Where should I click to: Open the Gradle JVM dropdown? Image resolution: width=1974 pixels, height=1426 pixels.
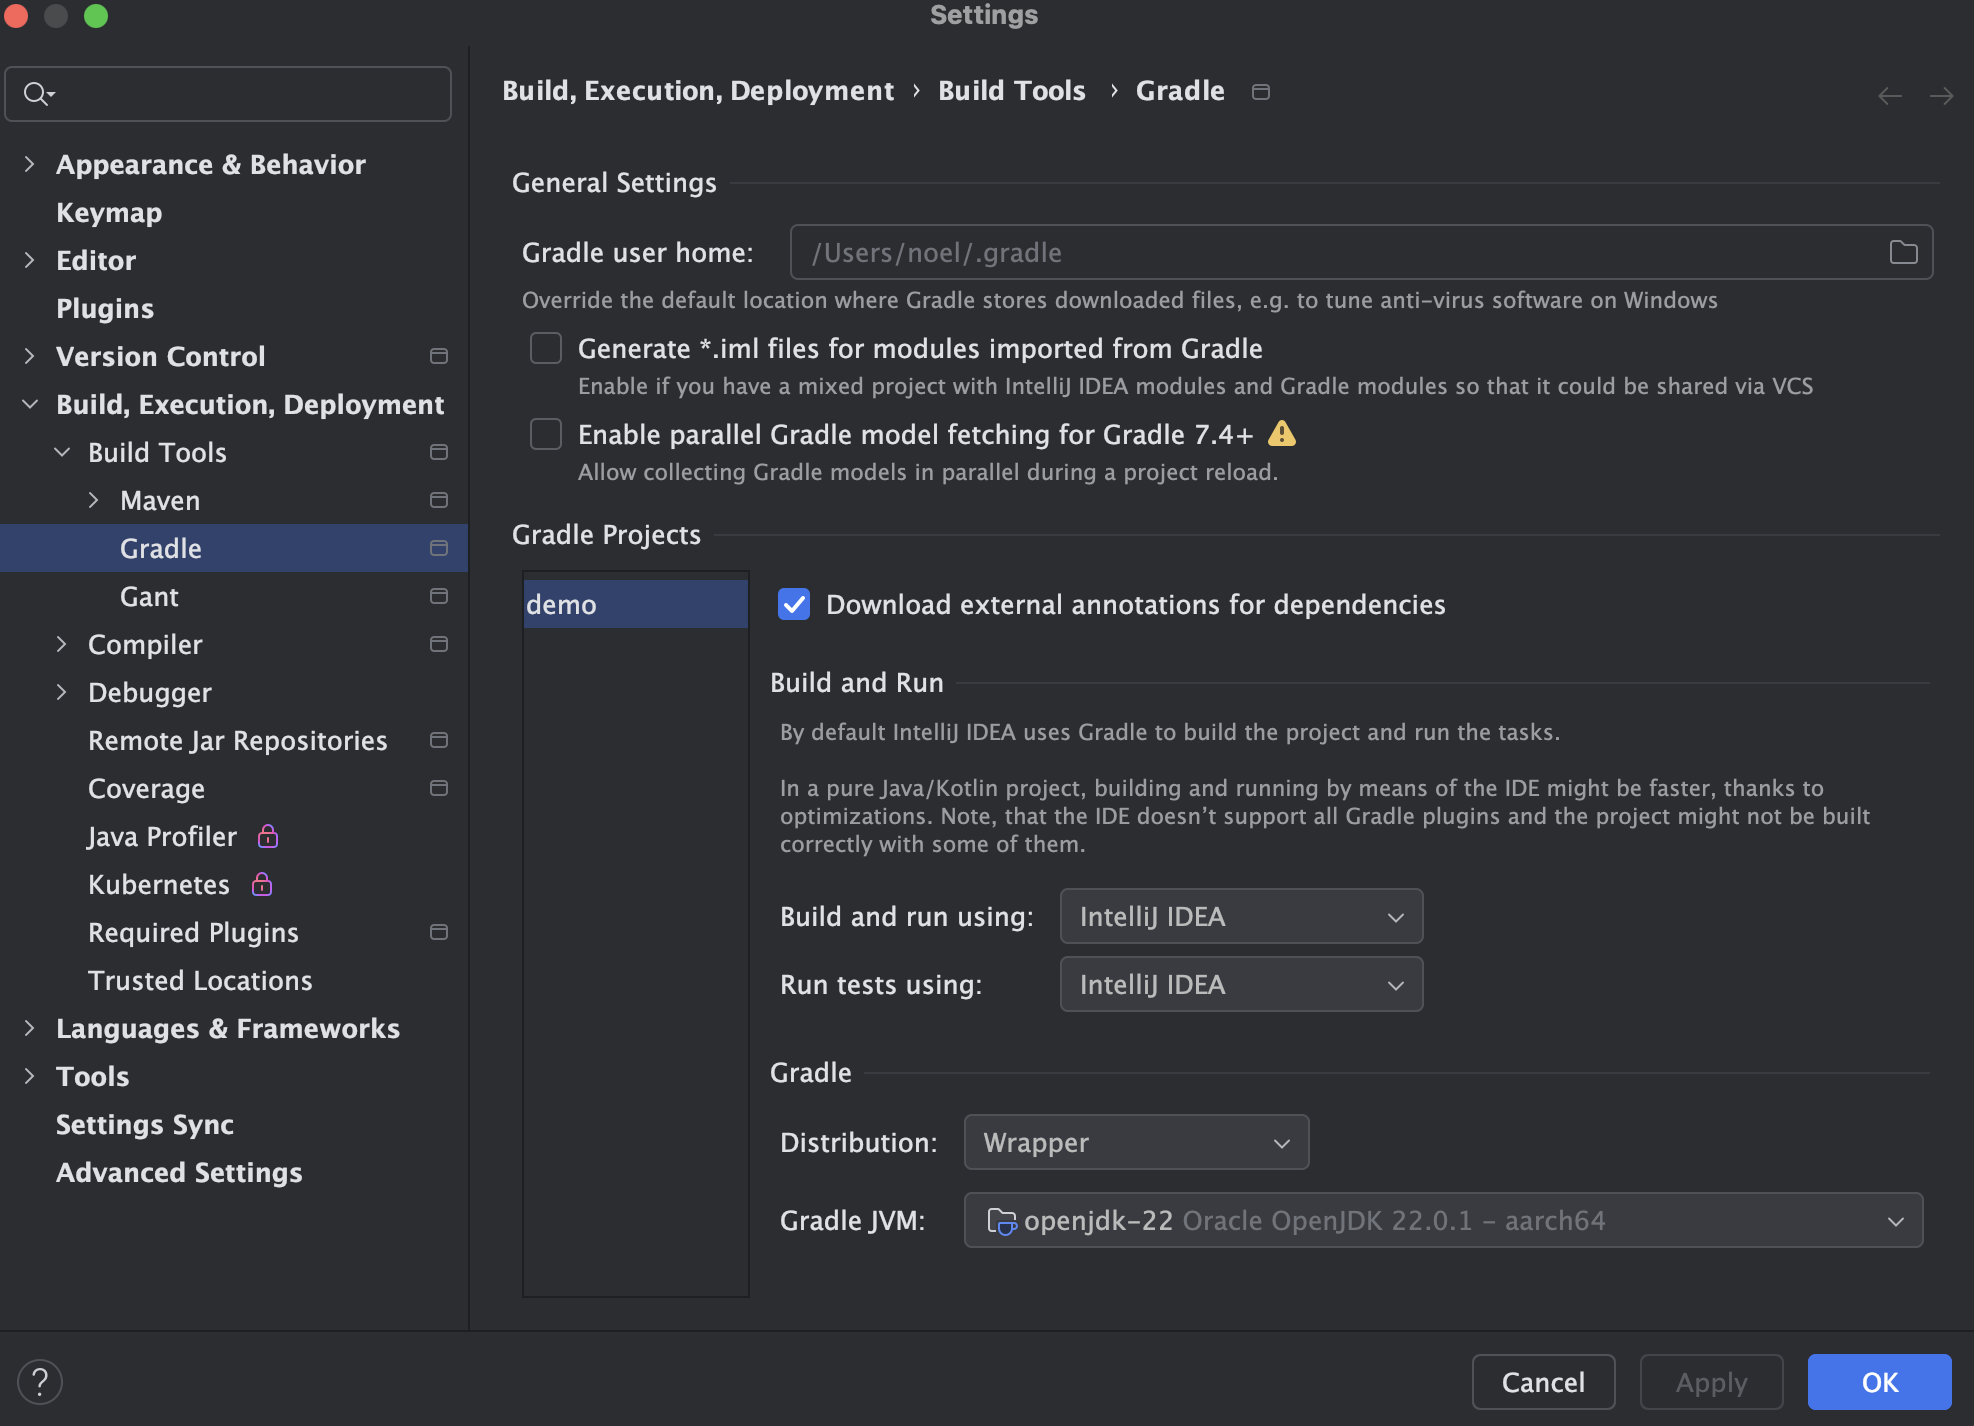1442,1220
